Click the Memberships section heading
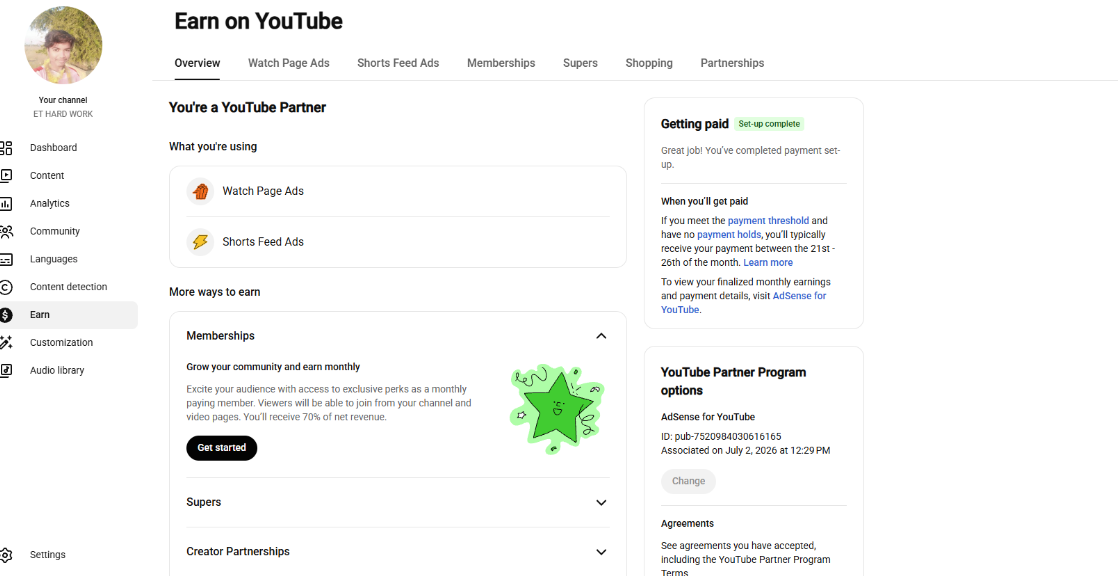The image size is (1118, 576). [x=220, y=336]
